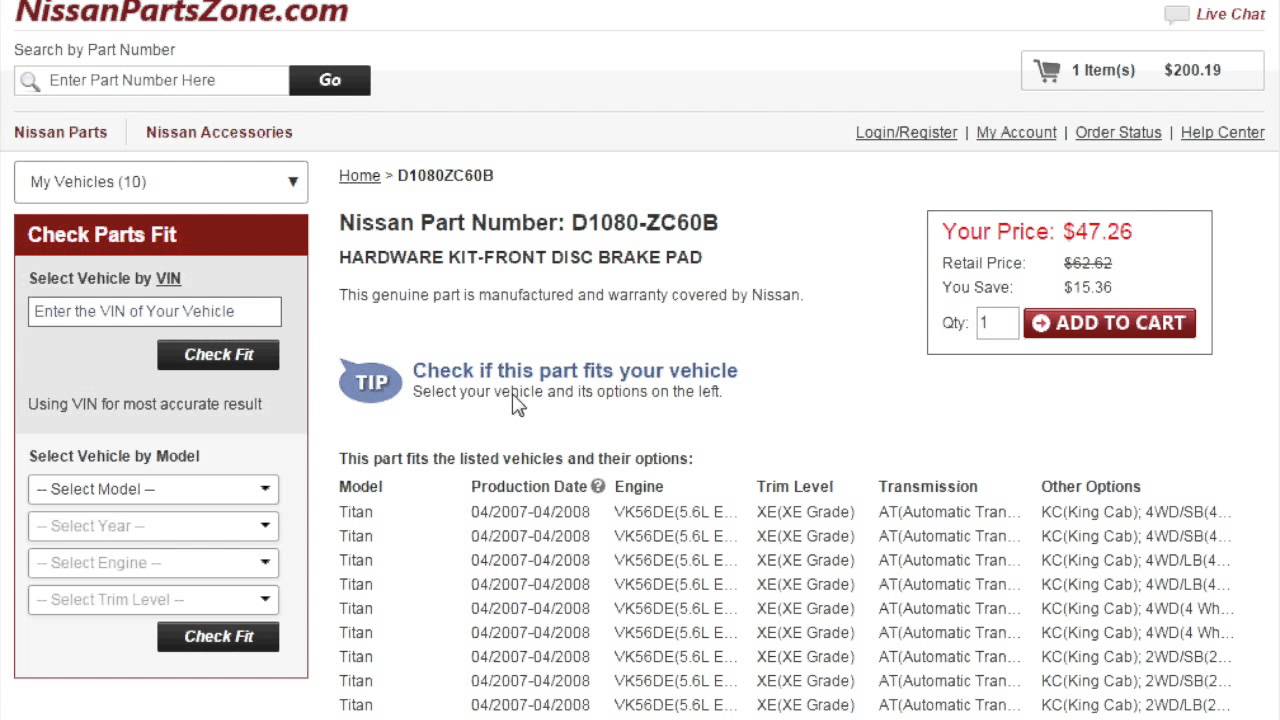
Task: Click the ADD TO CART button
Action: (1109, 323)
